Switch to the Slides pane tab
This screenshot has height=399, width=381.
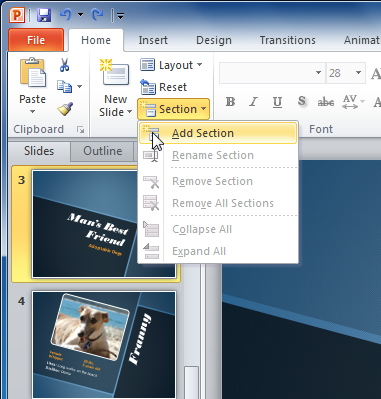39,151
